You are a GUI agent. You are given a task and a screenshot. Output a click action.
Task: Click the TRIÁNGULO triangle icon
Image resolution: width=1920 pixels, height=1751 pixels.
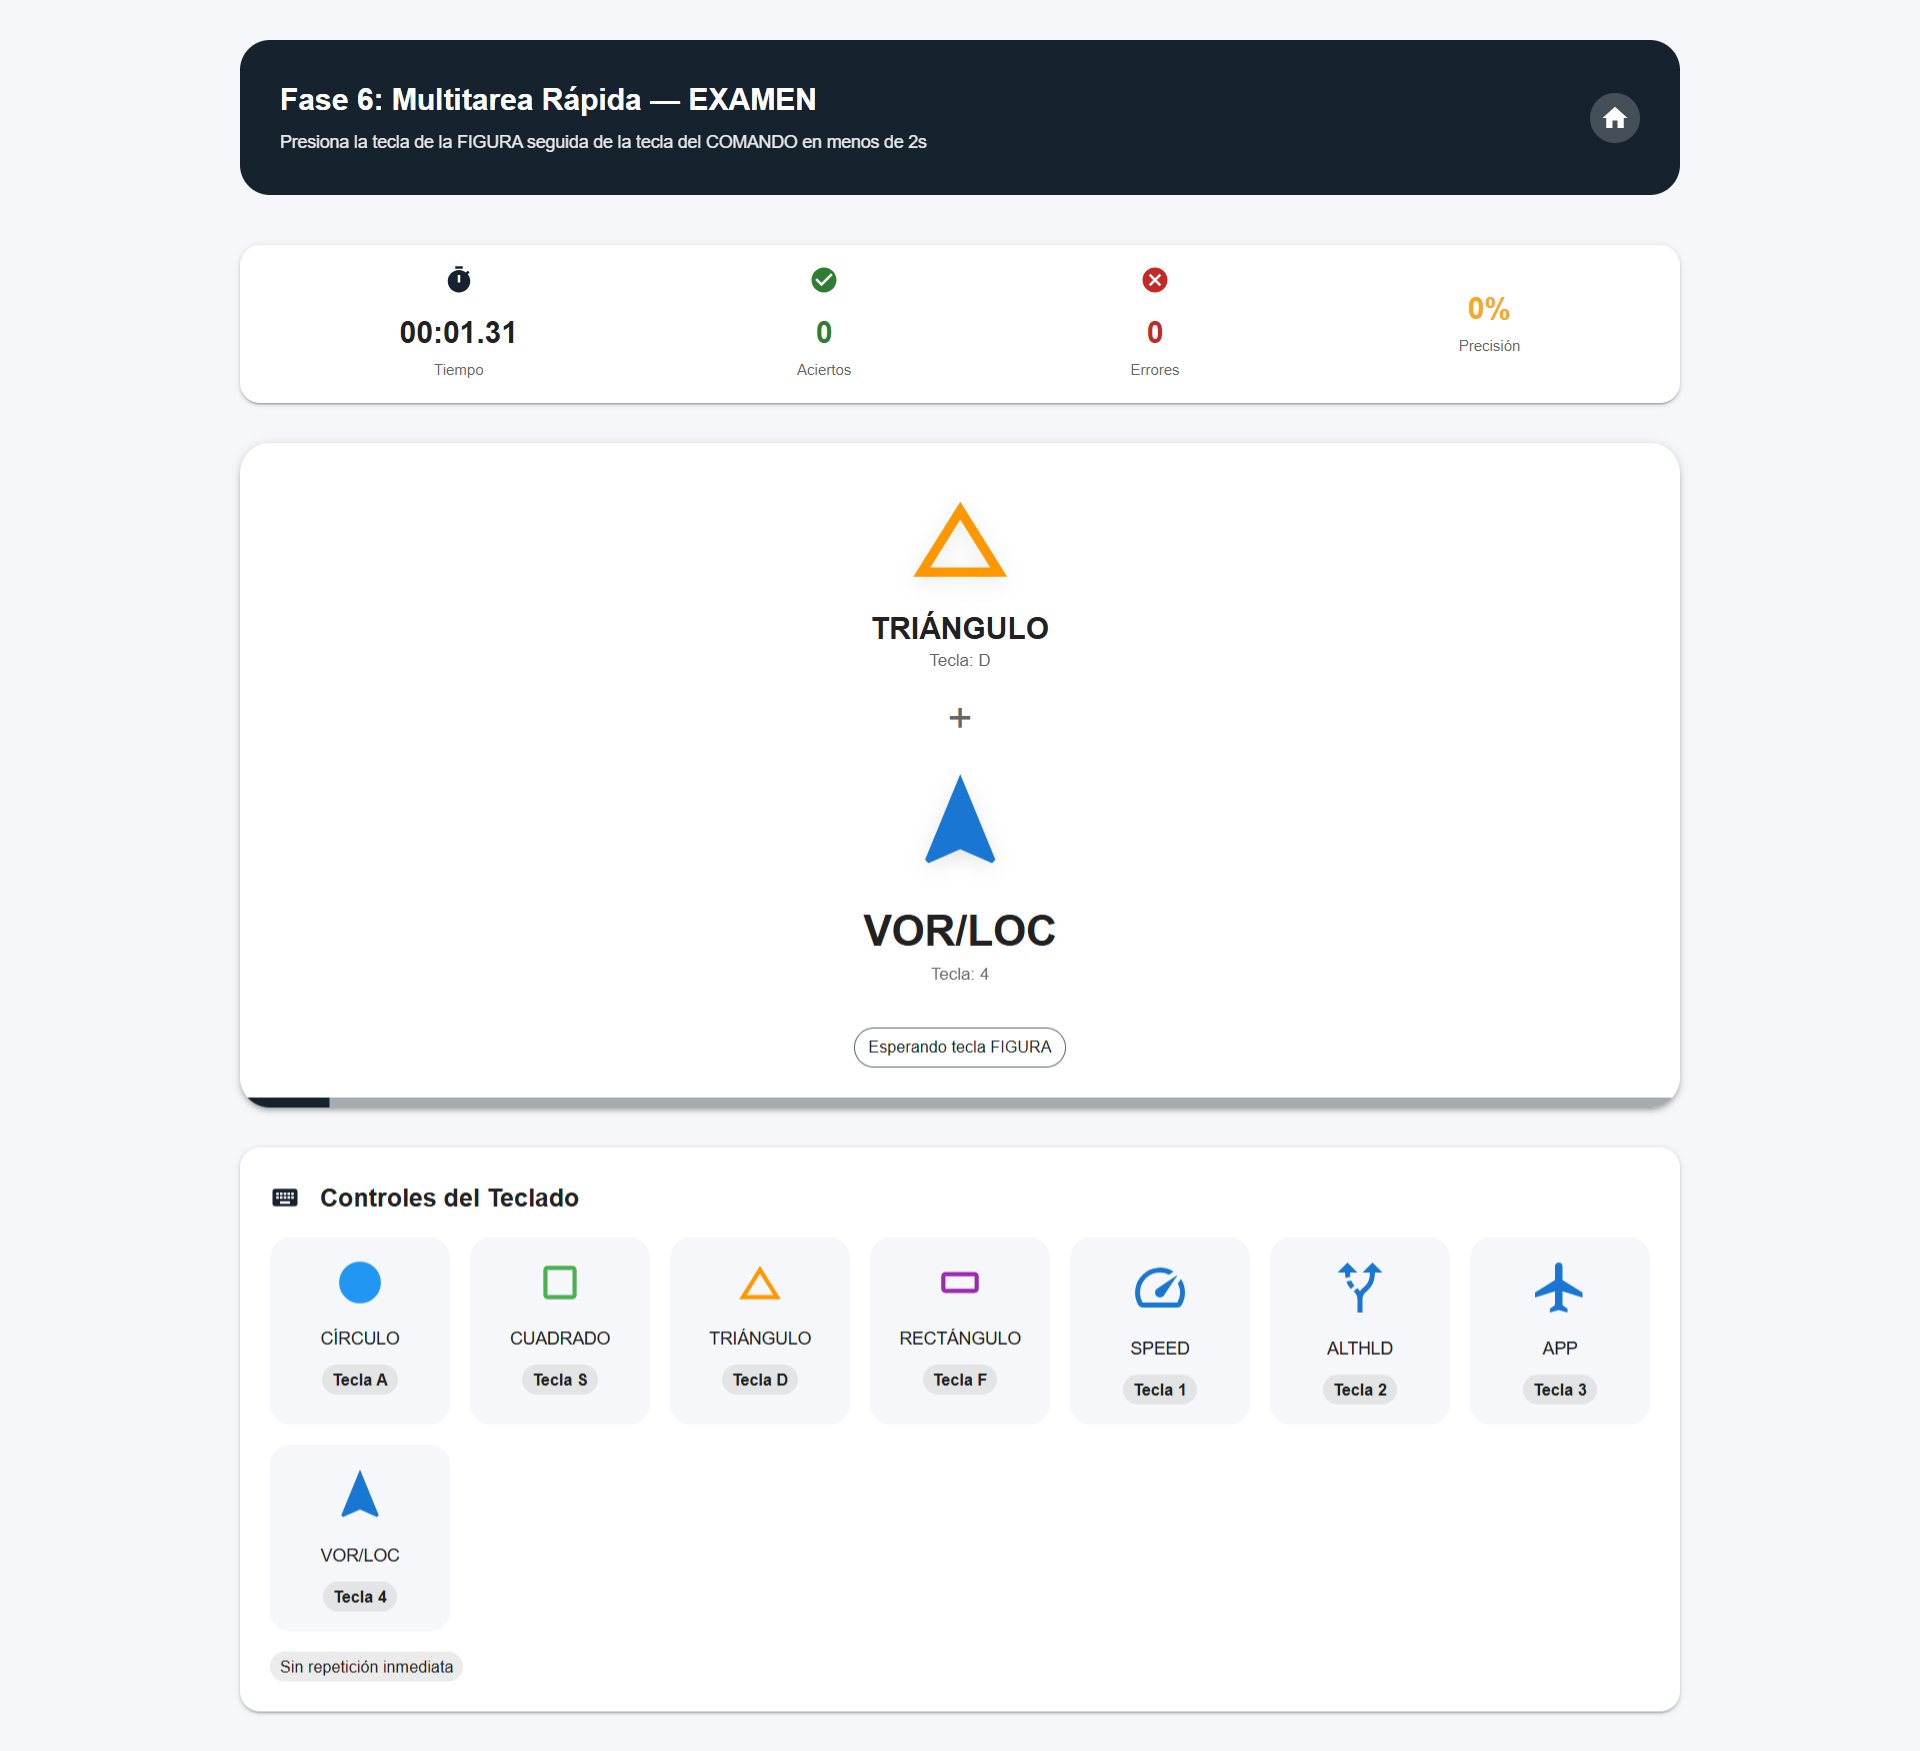[x=759, y=1284]
